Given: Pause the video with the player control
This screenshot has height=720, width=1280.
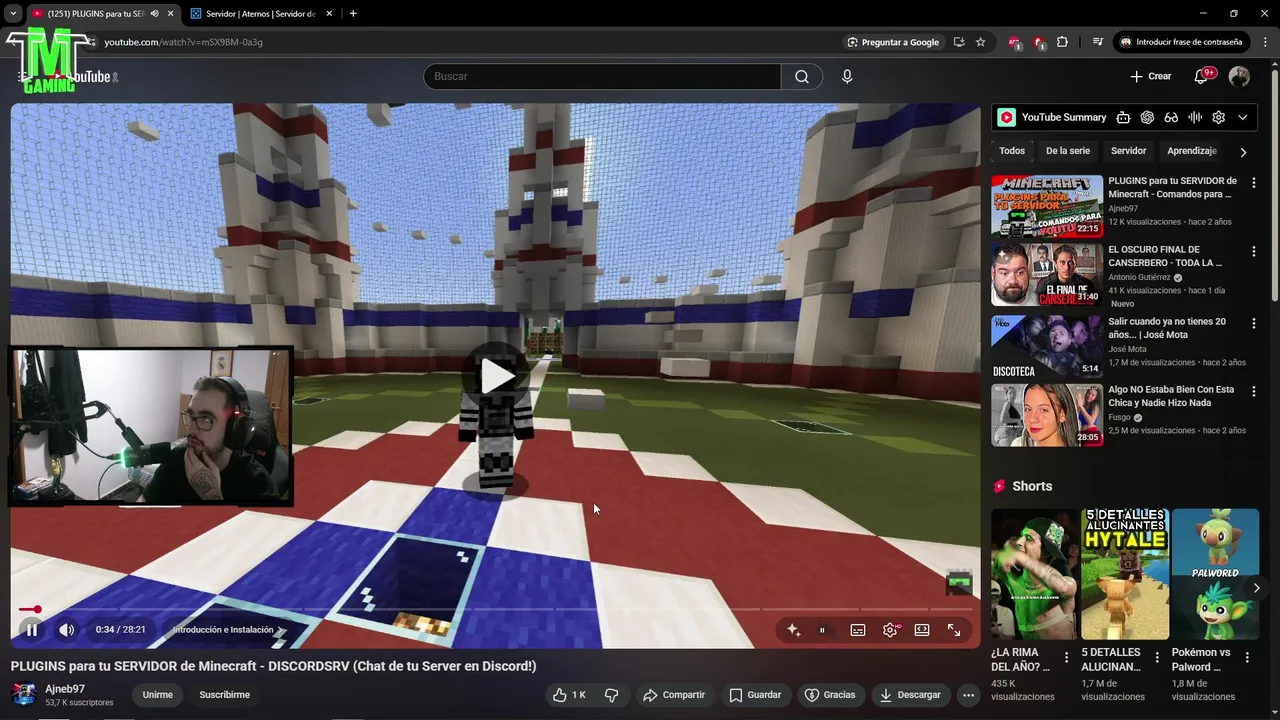Looking at the screenshot, I should [32, 630].
